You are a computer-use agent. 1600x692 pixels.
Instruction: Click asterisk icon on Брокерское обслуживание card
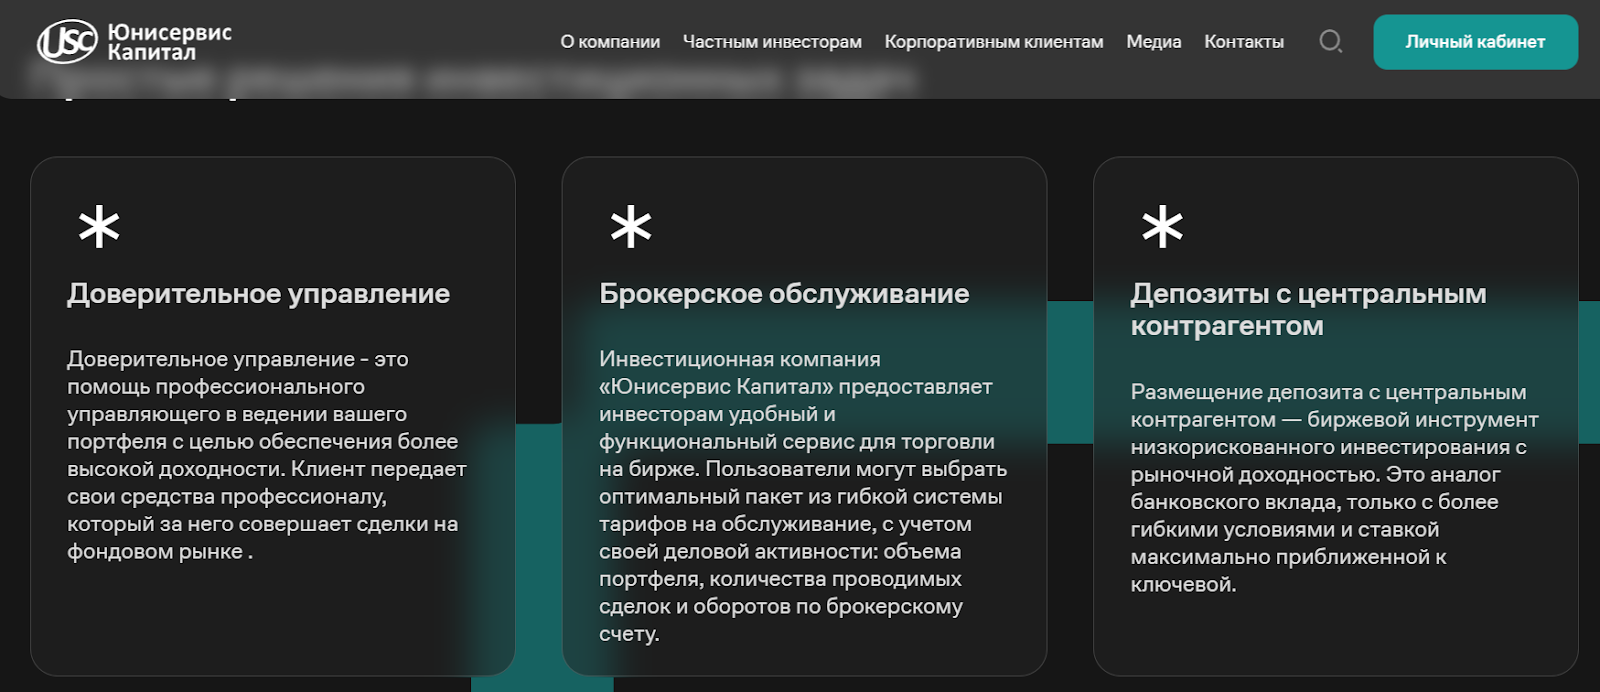coord(631,227)
